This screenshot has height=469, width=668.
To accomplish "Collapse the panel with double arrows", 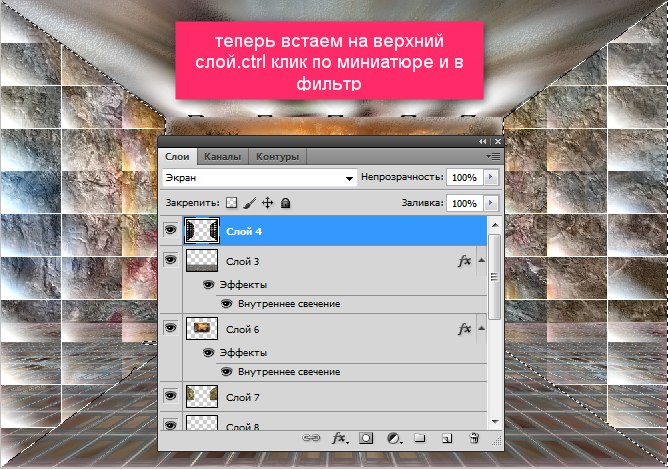I will tap(482, 141).
